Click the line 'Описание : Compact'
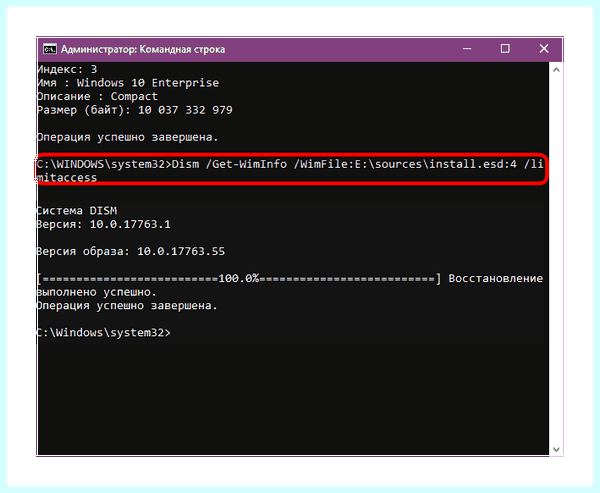The width and height of the screenshot is (600, 493). (x=98, y=96)
